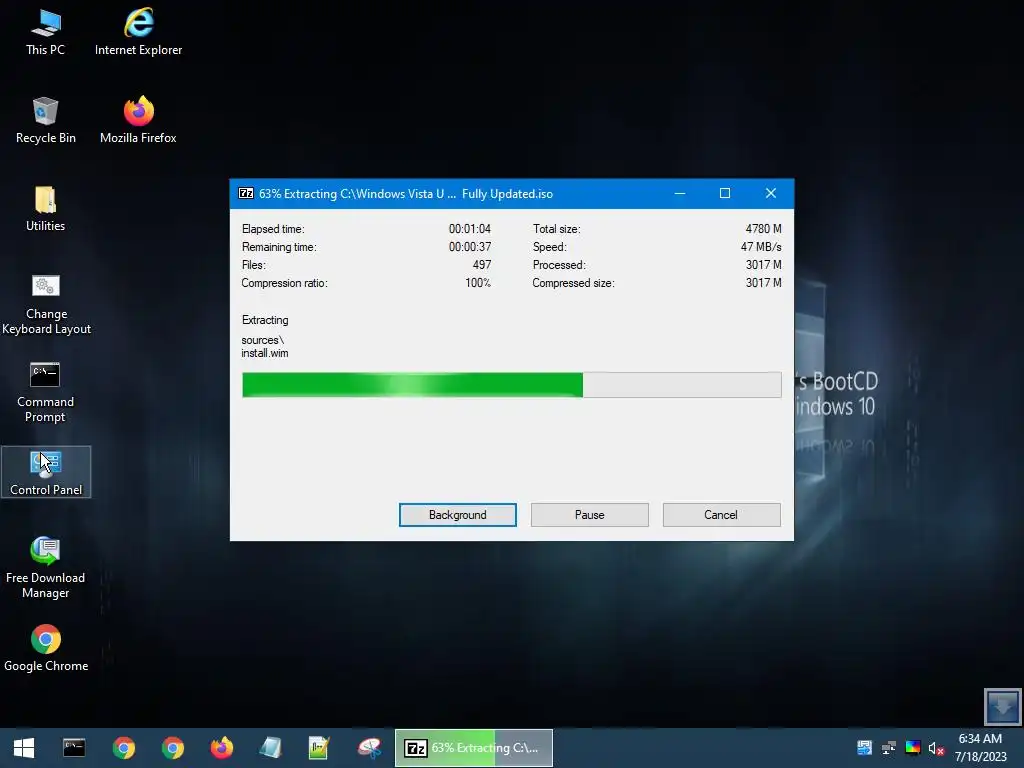Click the elapsed time value 00:01:04

coord(470,229)
